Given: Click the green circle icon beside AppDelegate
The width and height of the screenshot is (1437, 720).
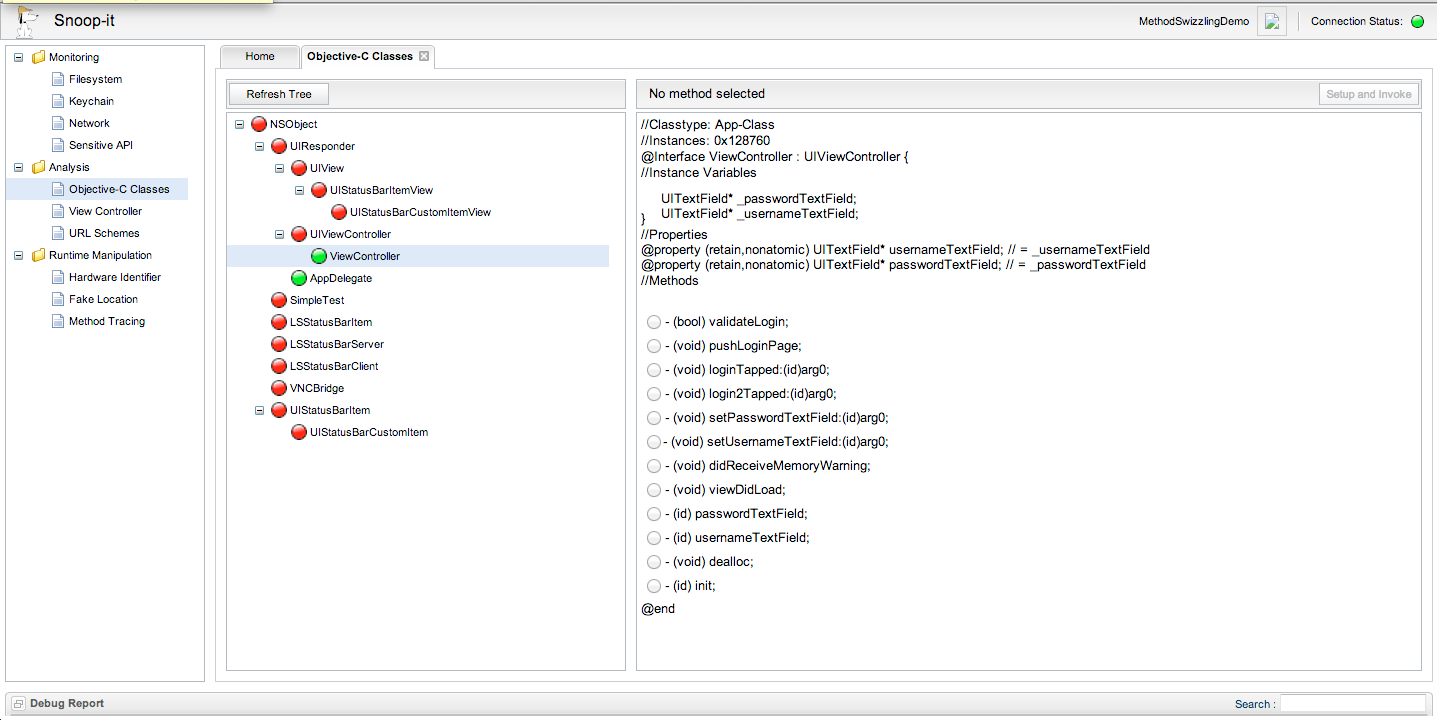Looking at the screenshot, I should point(299,278).
